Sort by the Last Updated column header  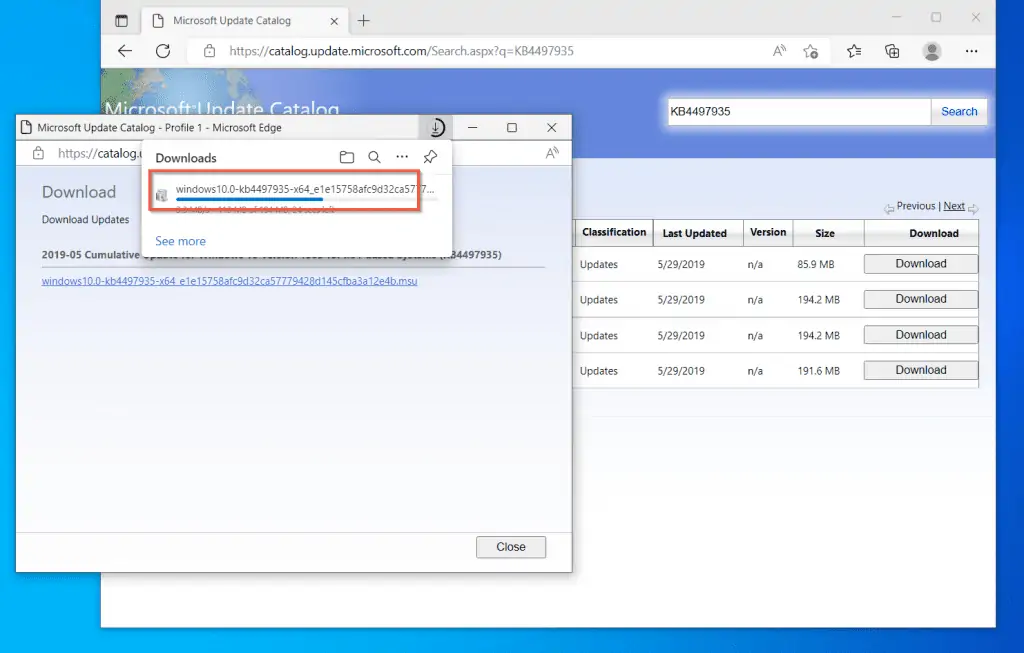pos(694,233)
